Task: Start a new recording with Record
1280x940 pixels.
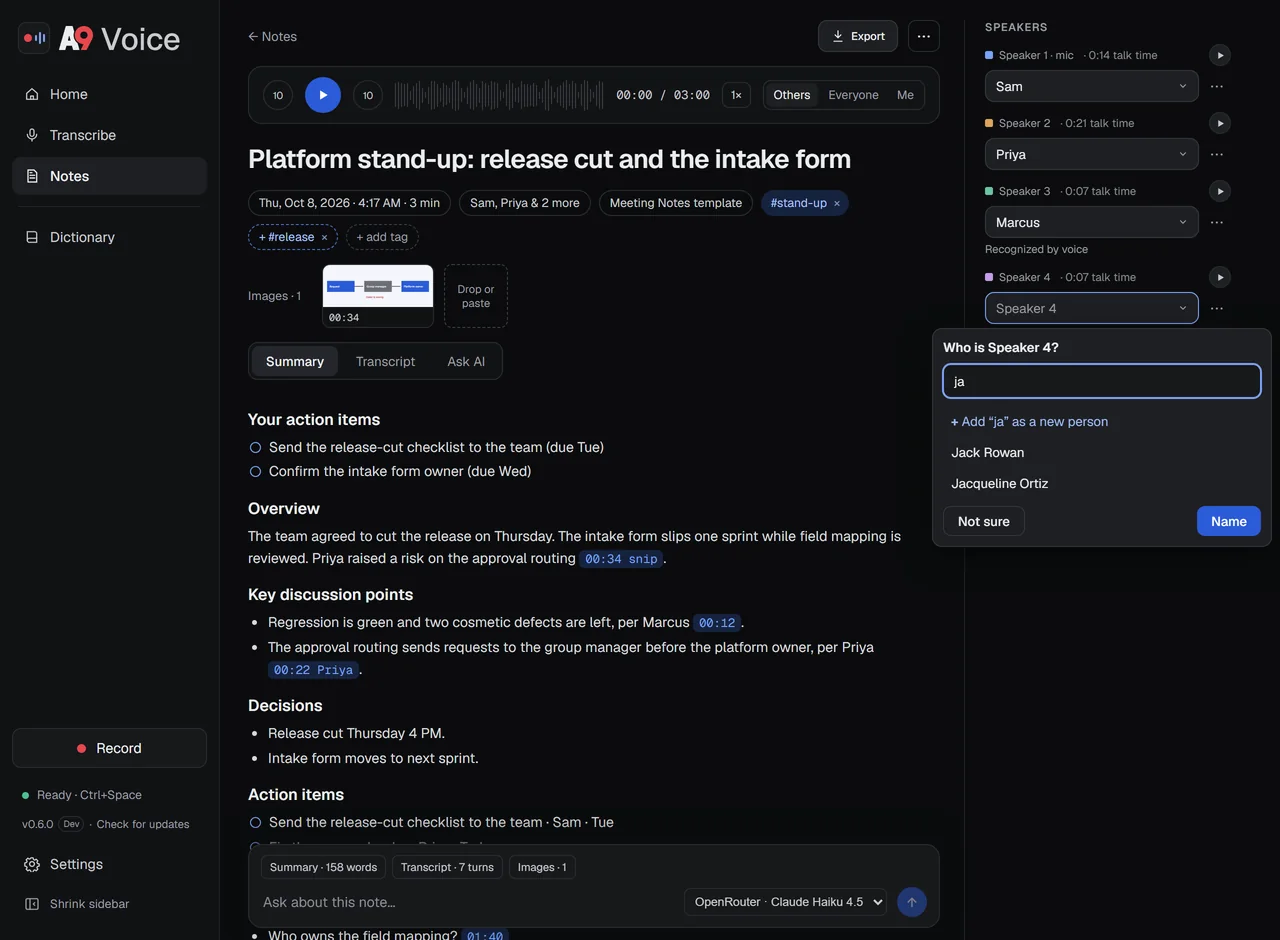Action: (110, 748)
